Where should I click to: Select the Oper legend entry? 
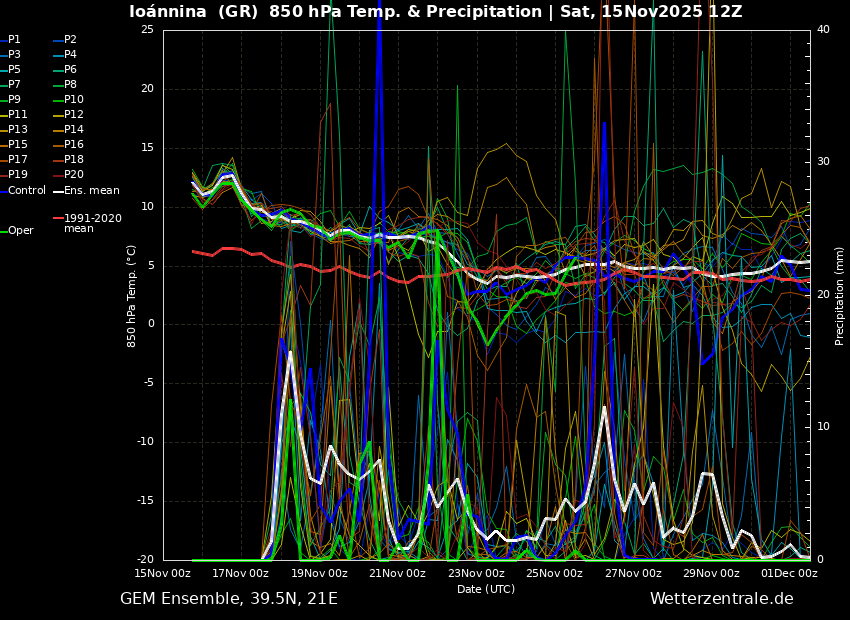pyautogui.click(x=20, y=231)
